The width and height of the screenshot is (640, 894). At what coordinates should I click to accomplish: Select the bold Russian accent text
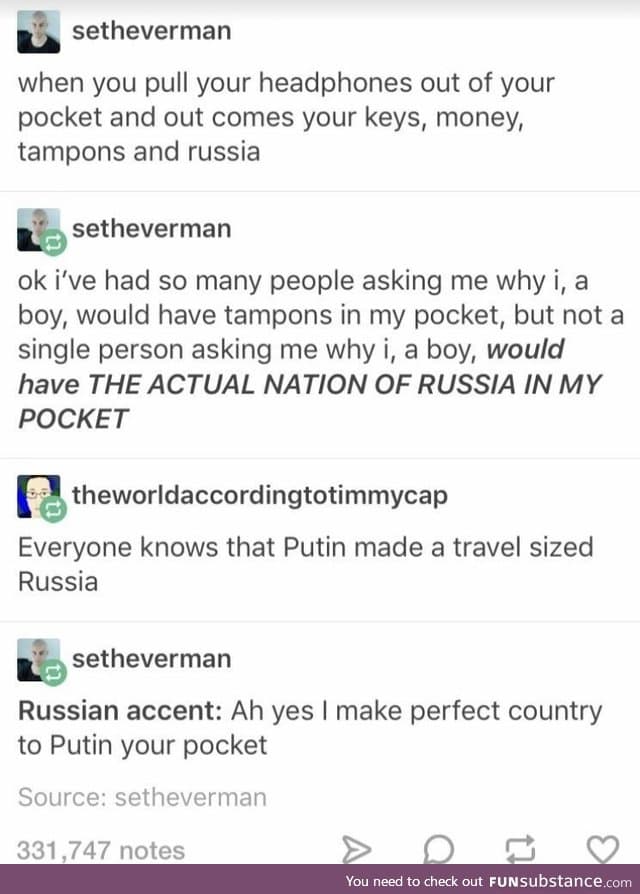[x=120, y=711]
